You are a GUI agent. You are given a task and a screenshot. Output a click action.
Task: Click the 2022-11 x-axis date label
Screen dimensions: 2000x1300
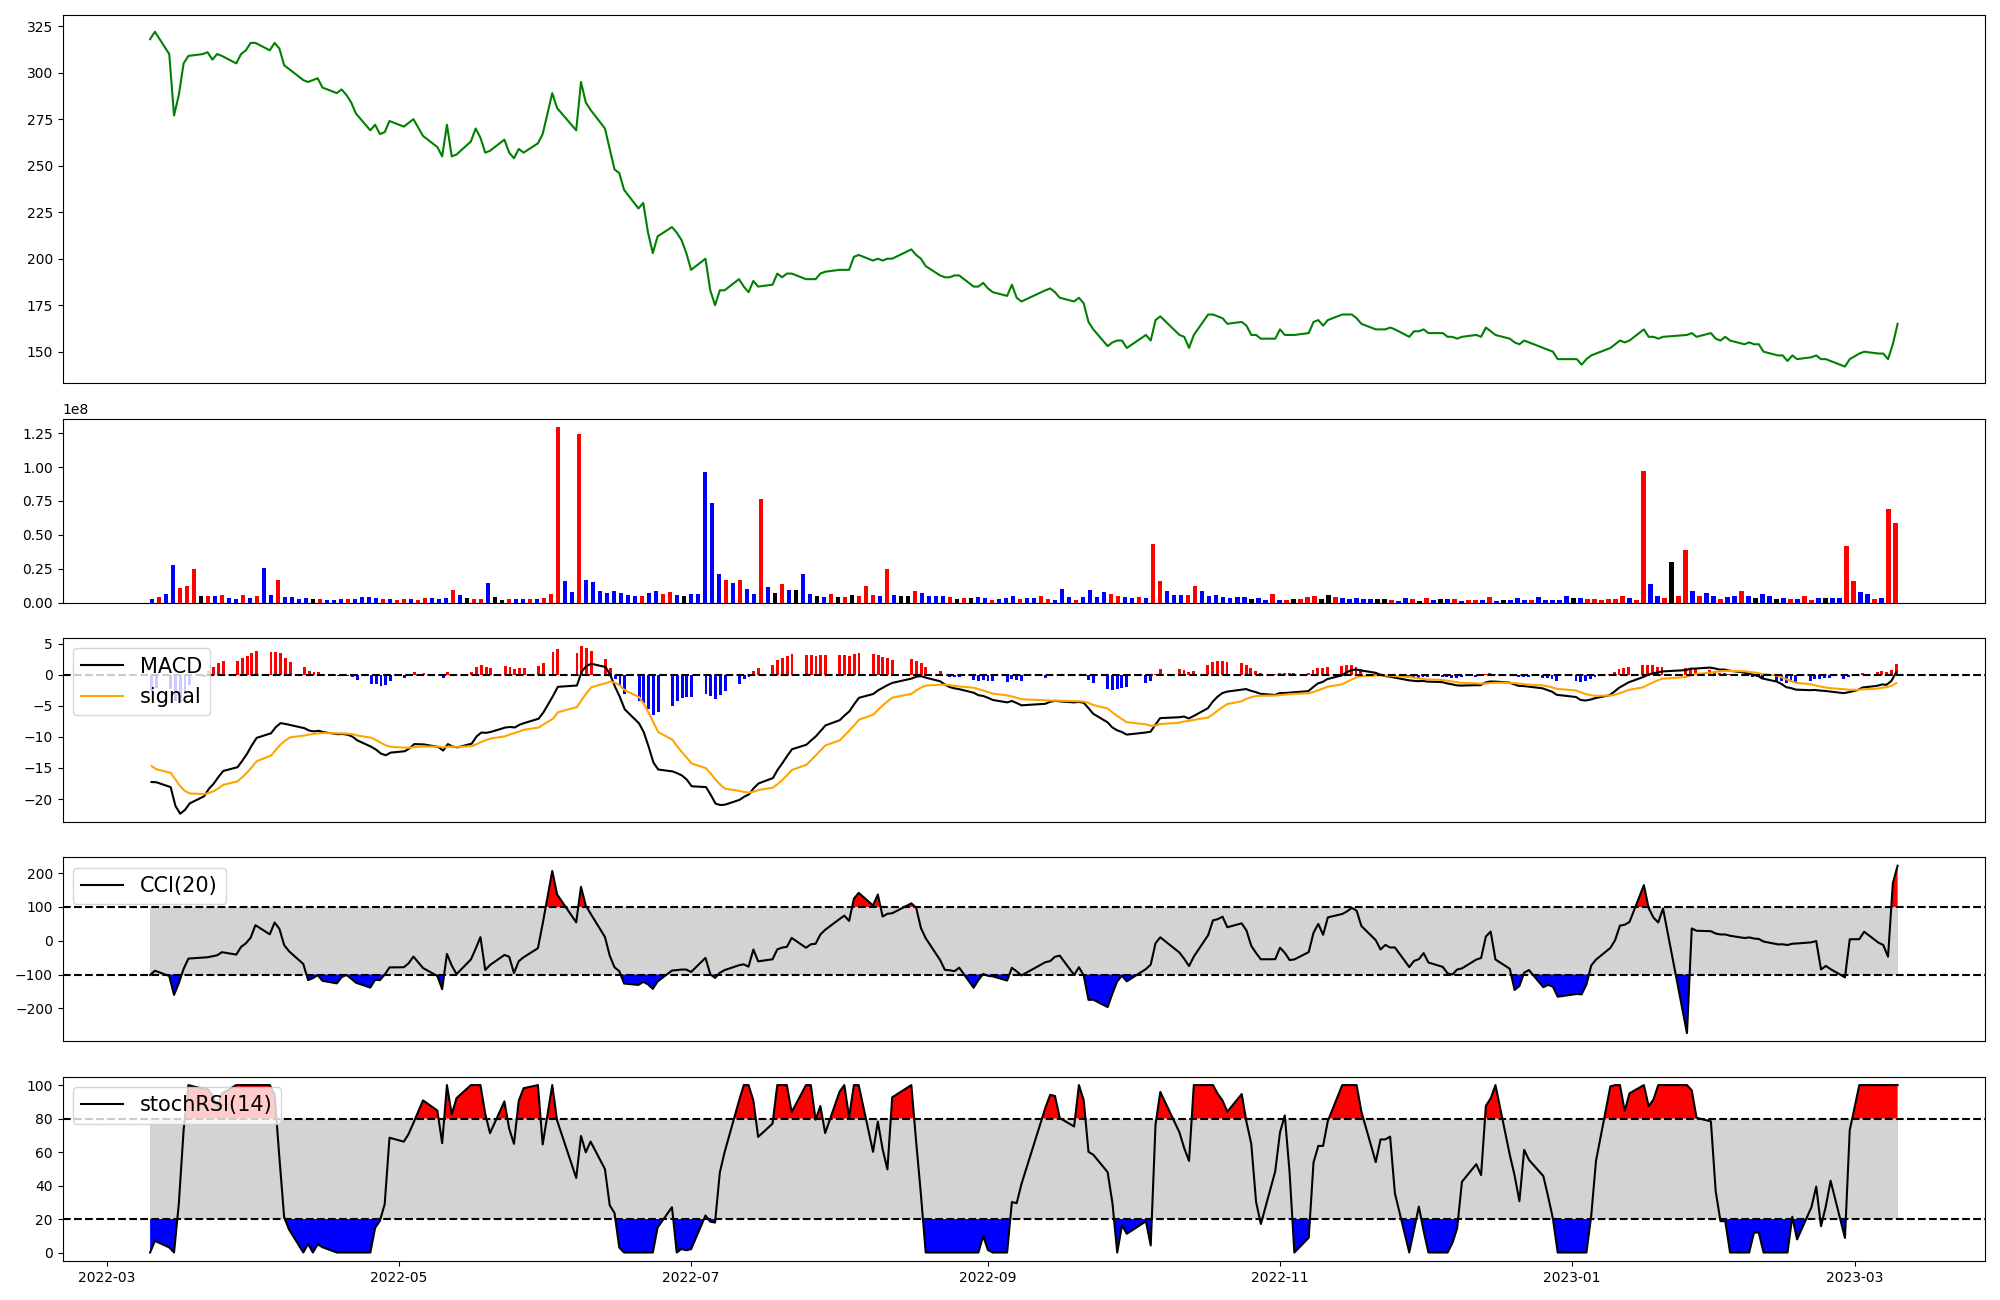click(x=1280, y=1277)
